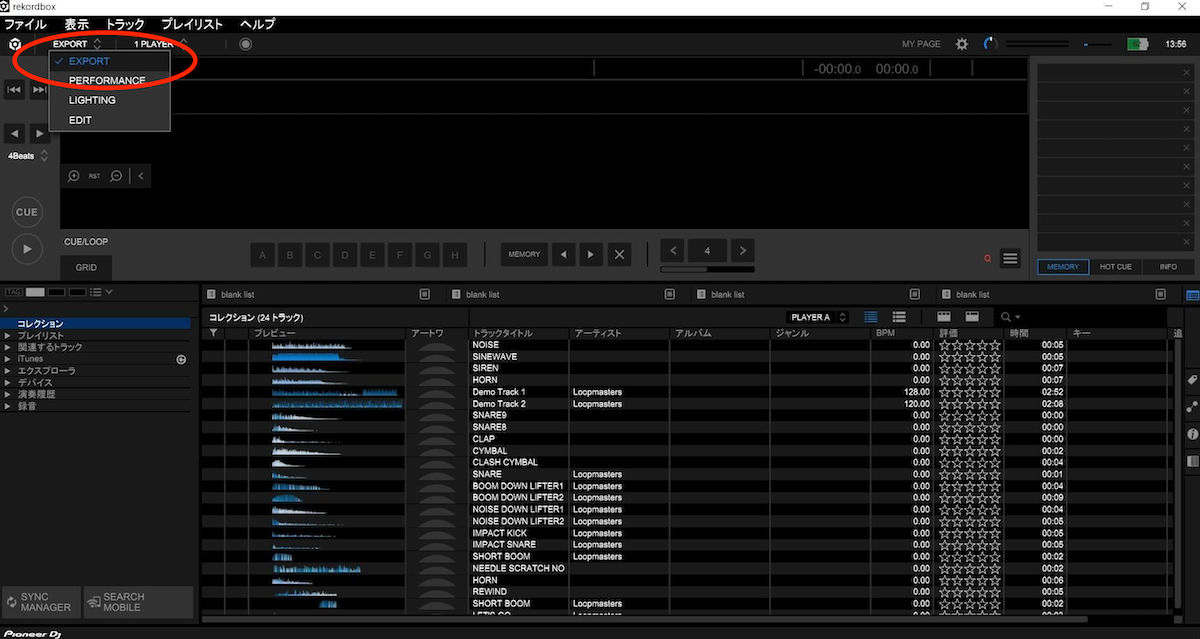Expand iTunes tree node
Screen dimensions: 1200x639
[8, 359]
